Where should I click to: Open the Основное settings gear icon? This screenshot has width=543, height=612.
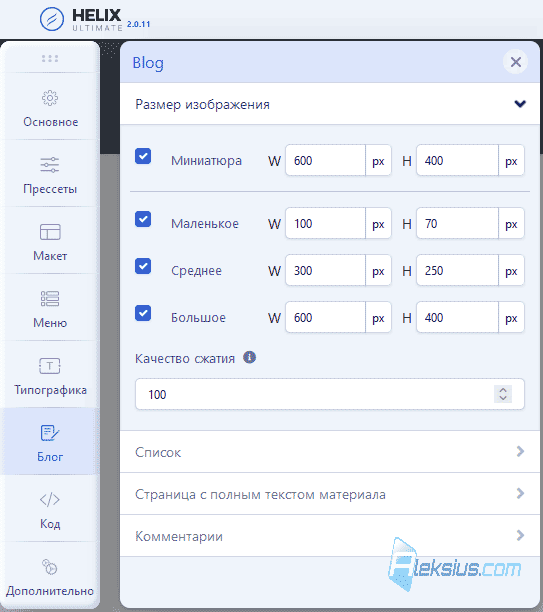coord(50,98)
